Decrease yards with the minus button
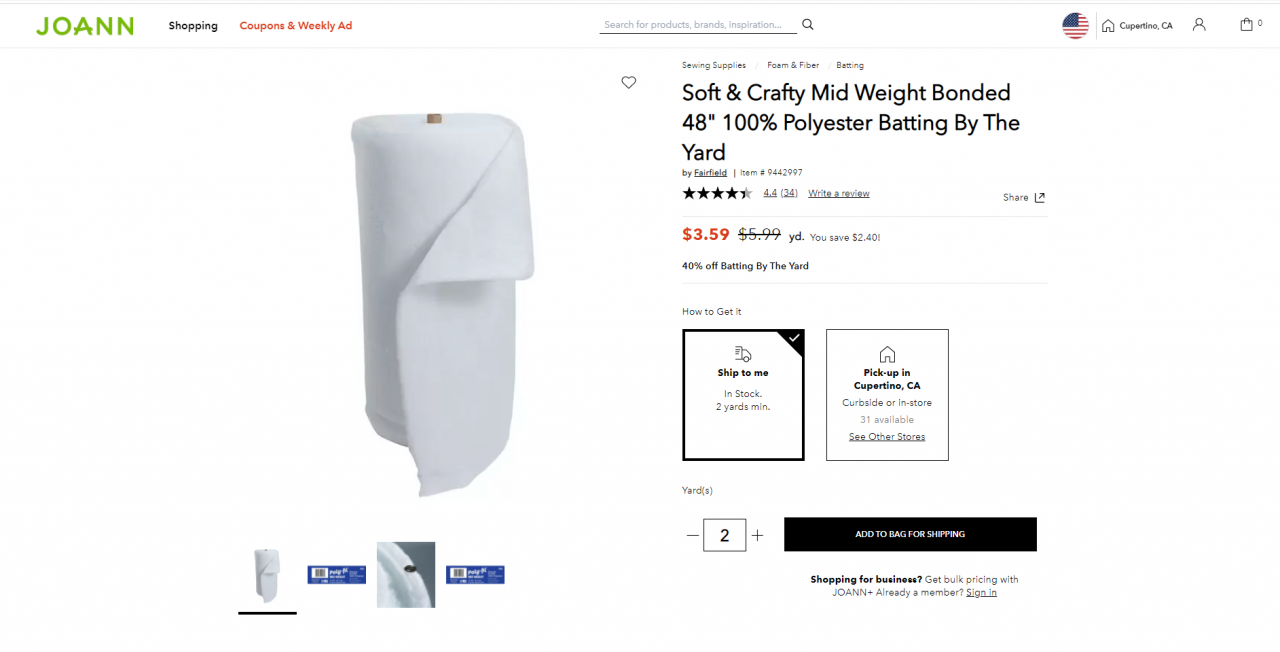The height and width of the screenshot is (652, 1280). pyautogui.click(x=692, y=535)
